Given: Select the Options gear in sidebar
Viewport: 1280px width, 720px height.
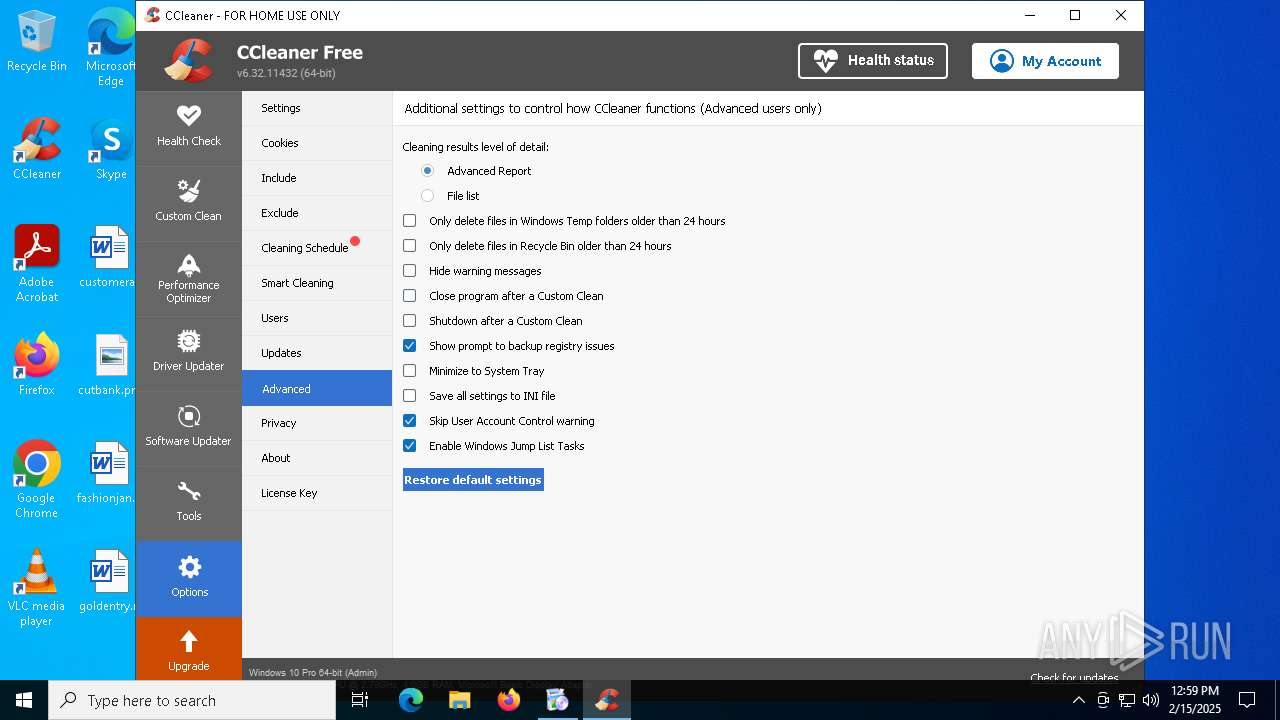Looking at the screenshot, I should pyautogui.click(x=189, y=578).
